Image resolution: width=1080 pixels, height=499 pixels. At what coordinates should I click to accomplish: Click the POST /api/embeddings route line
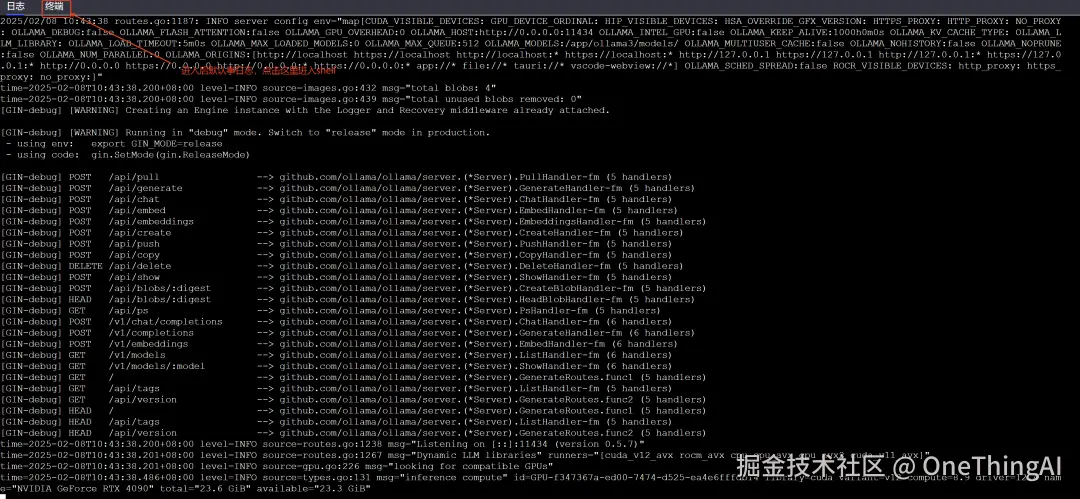[353, 221]
